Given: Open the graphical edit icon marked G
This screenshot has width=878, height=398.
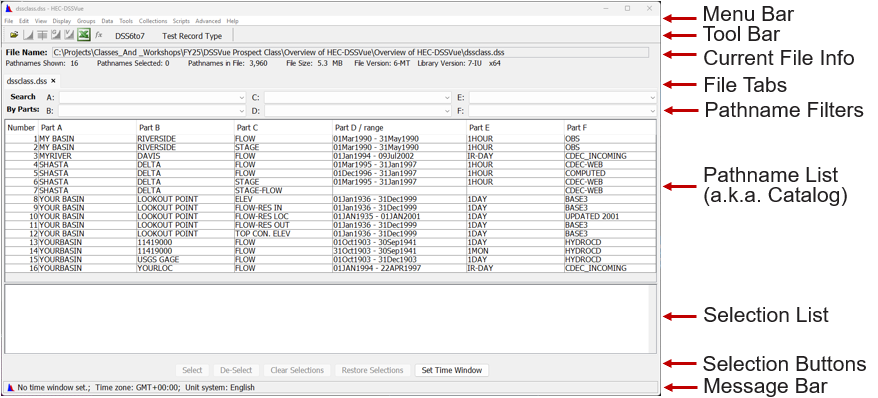Looking at the screenshot, I should tap(55, 35).
